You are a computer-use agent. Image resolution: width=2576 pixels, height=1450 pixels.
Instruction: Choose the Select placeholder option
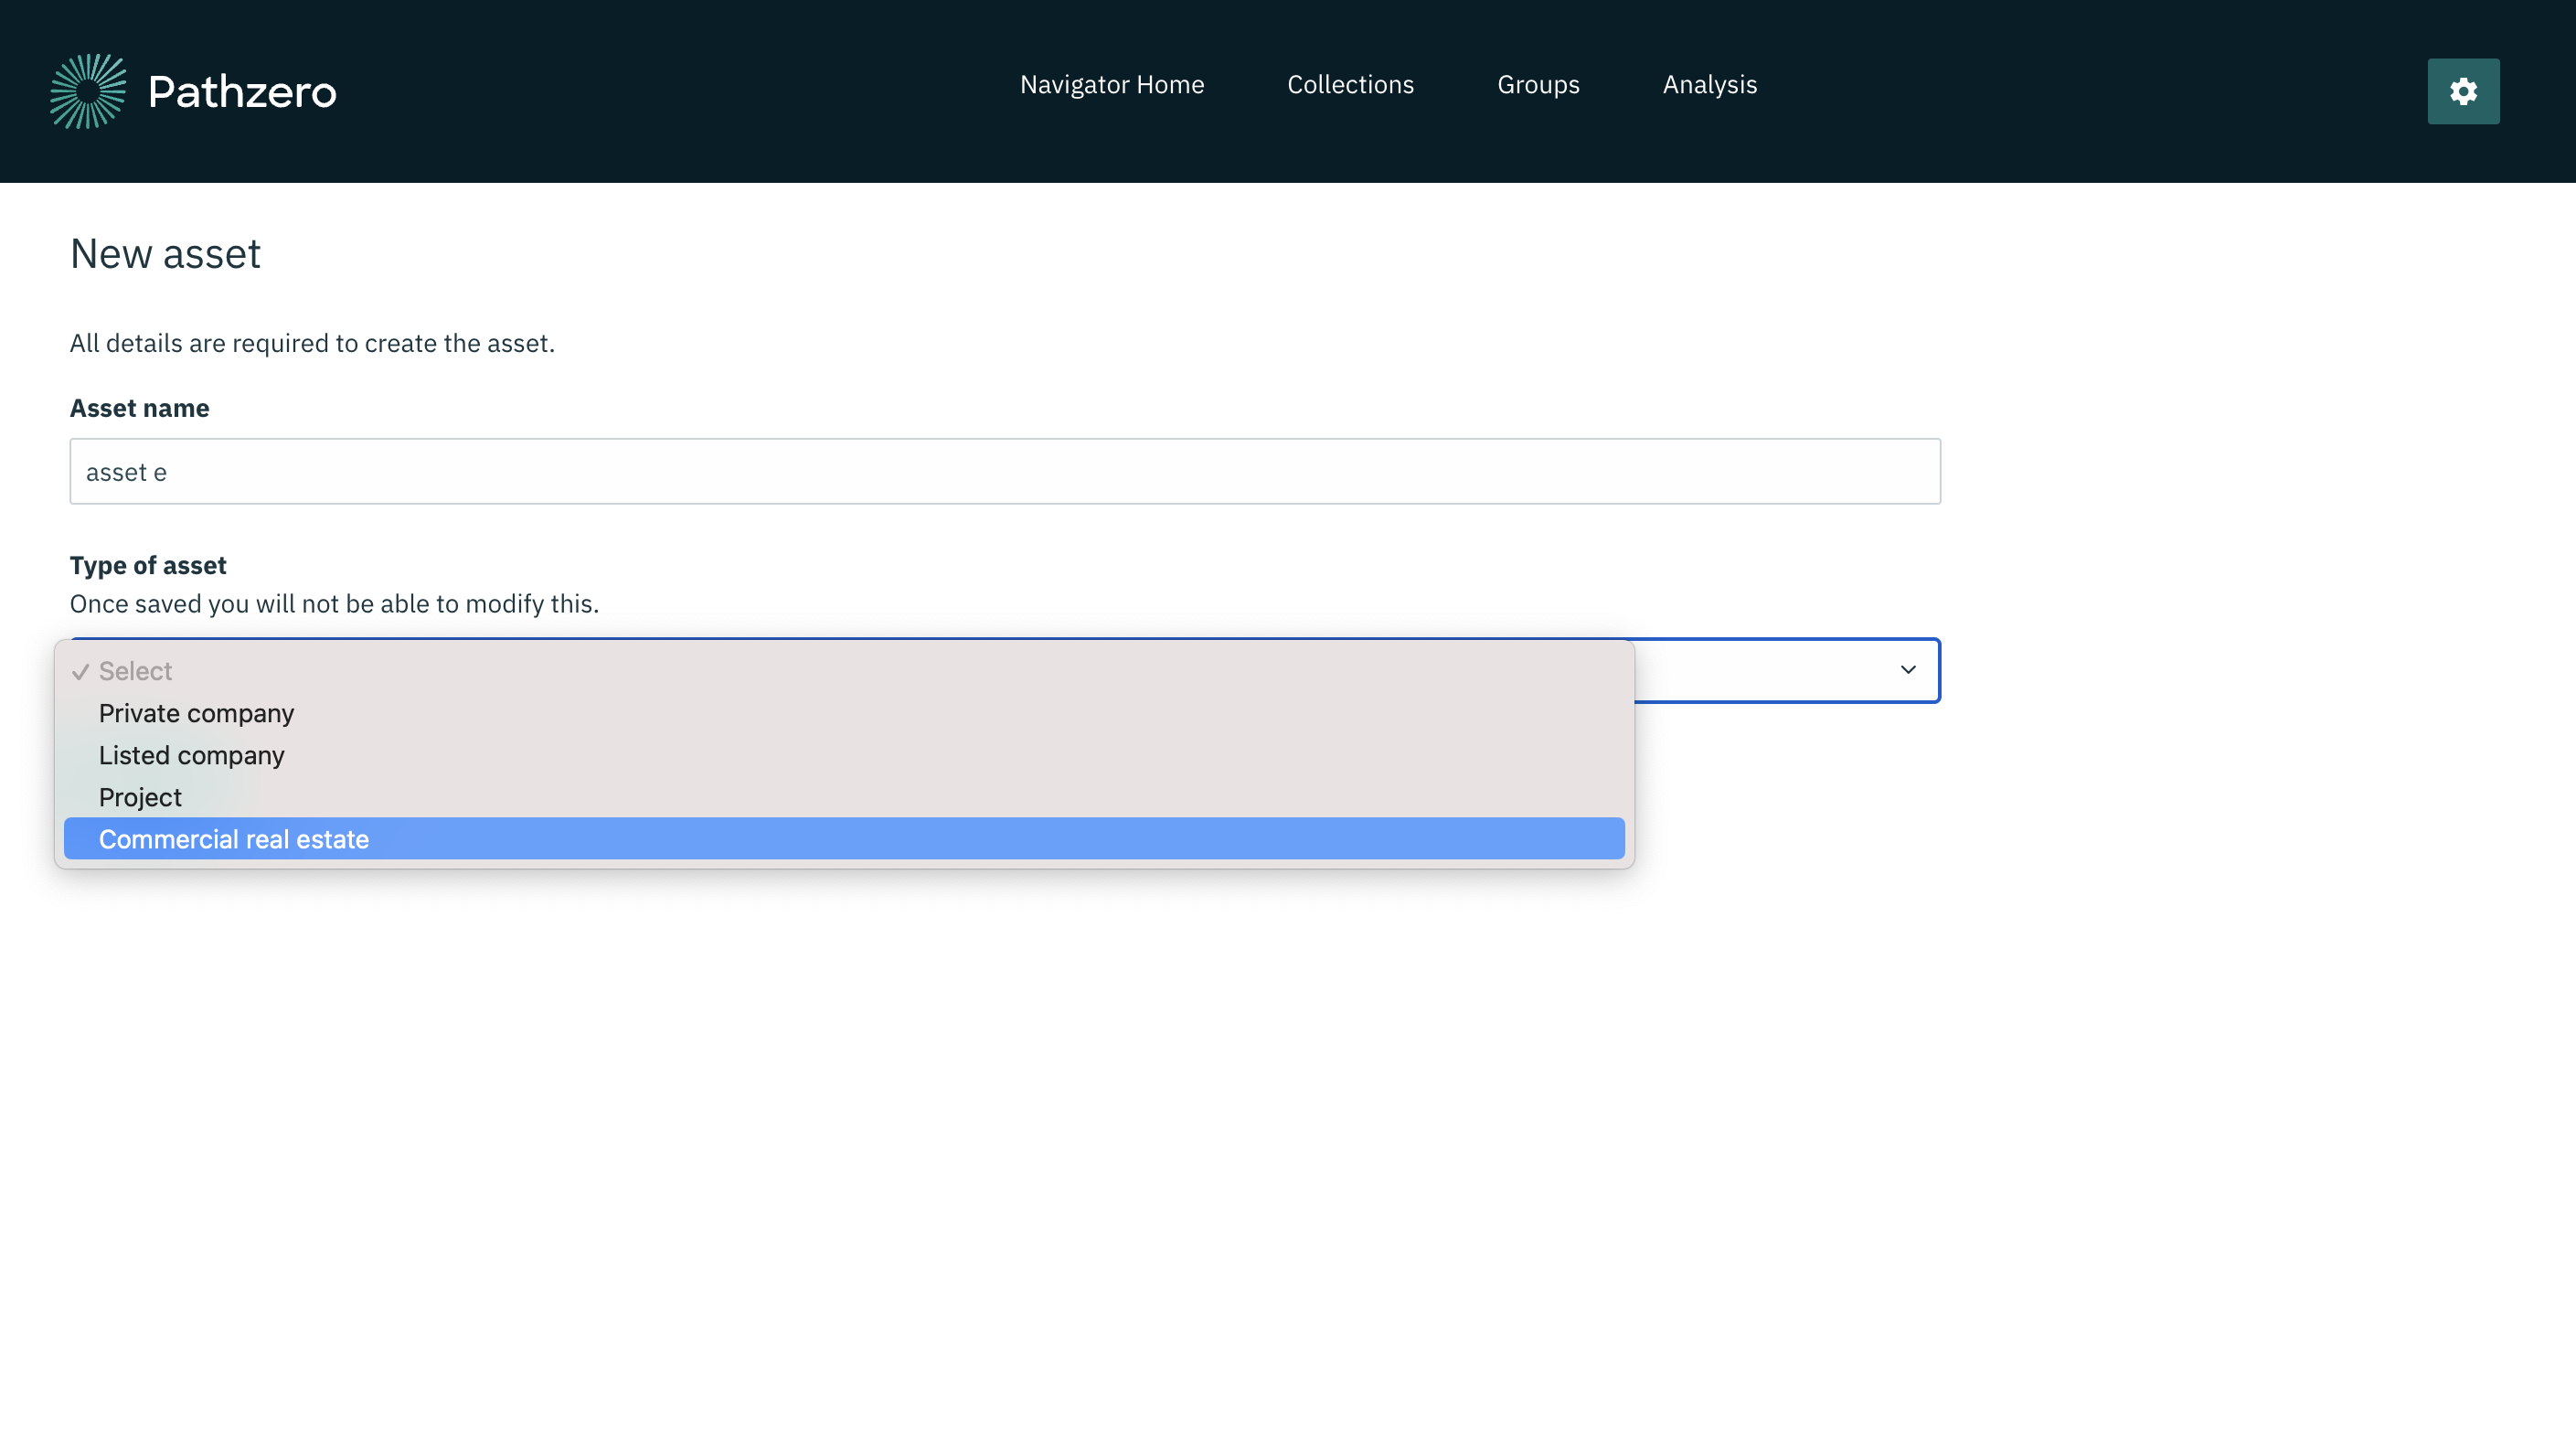point(844,671)
